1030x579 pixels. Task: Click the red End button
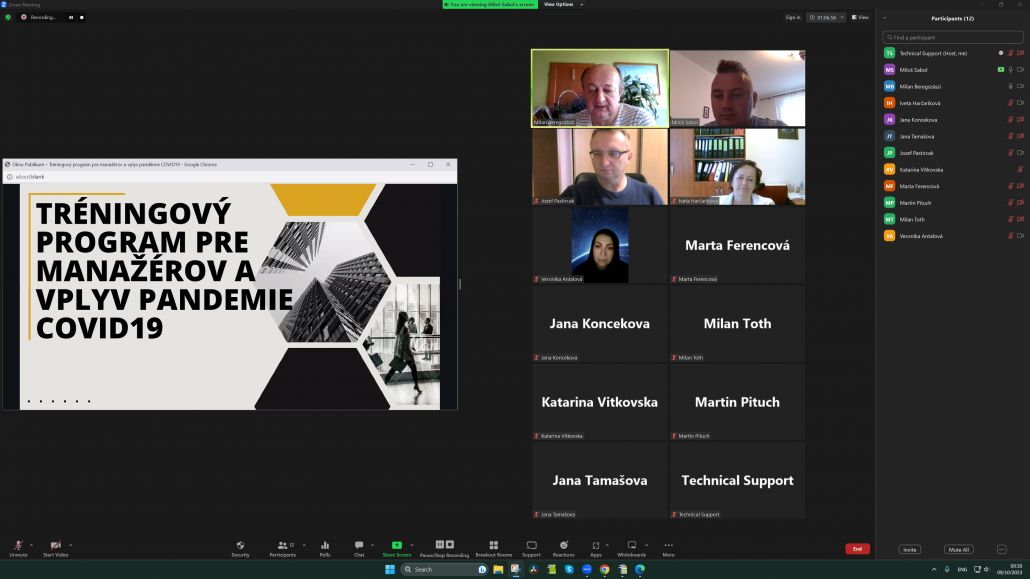(x=857, y=549)
